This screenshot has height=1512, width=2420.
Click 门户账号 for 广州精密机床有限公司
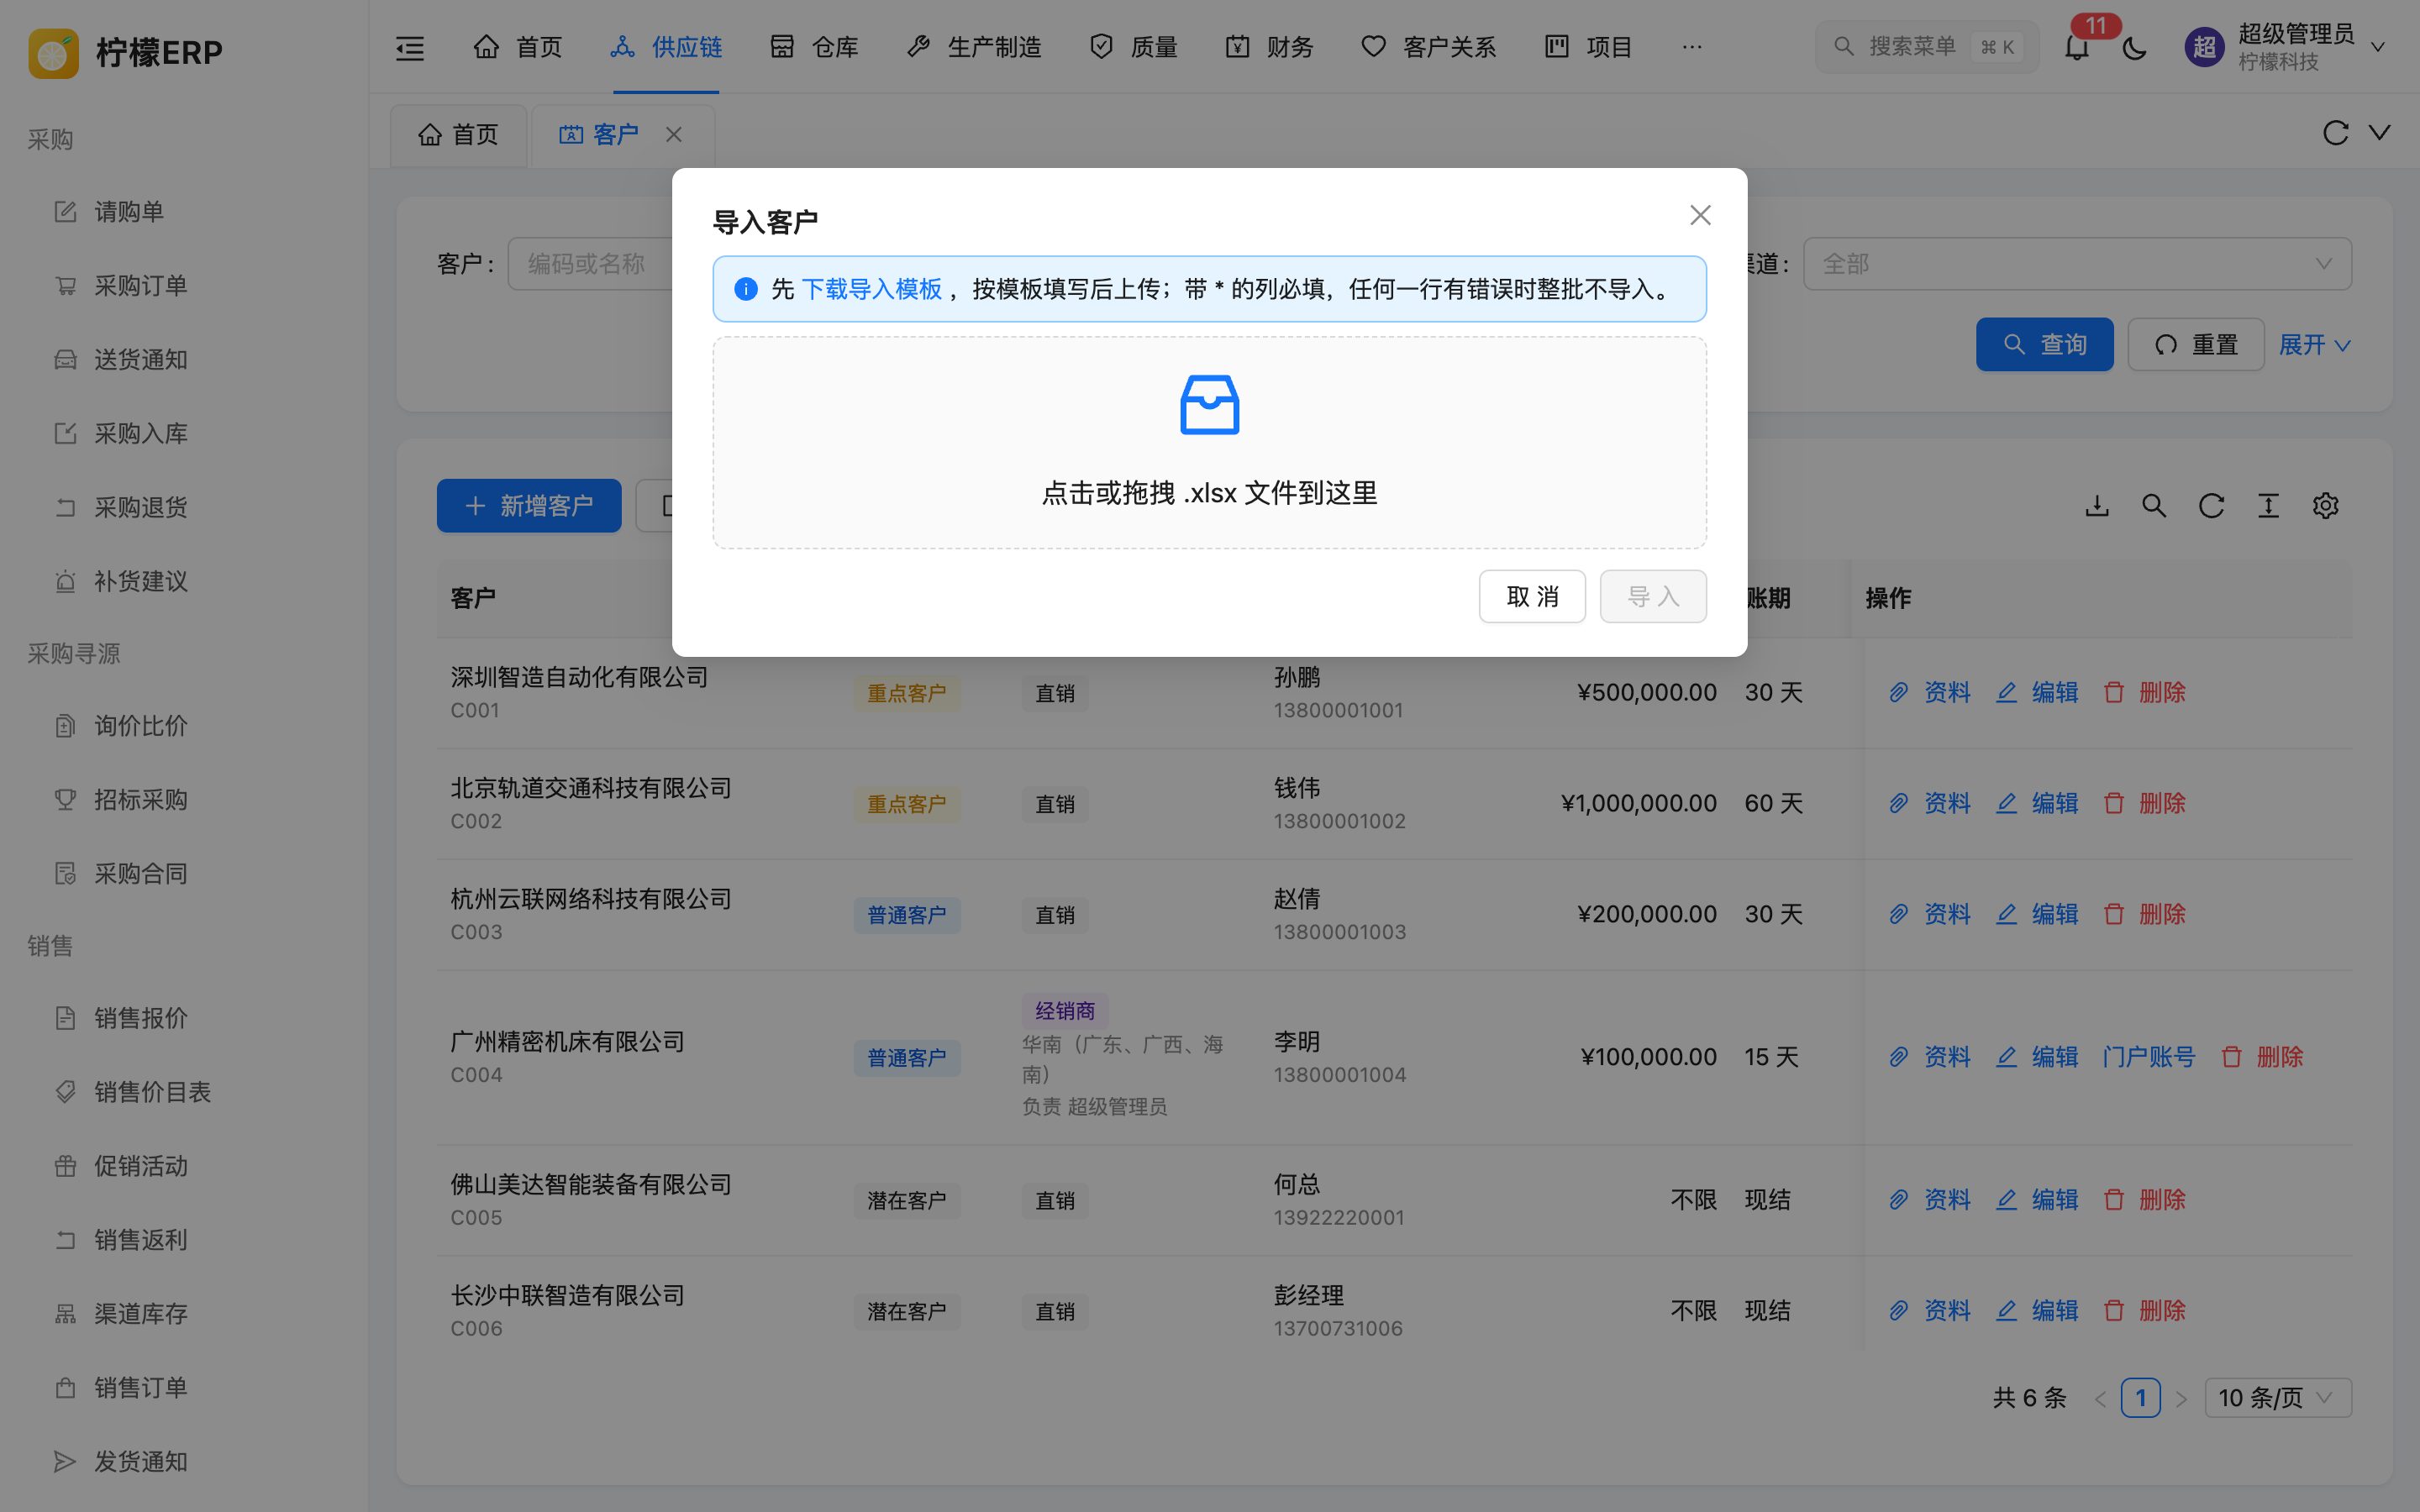(2148, 1057)
